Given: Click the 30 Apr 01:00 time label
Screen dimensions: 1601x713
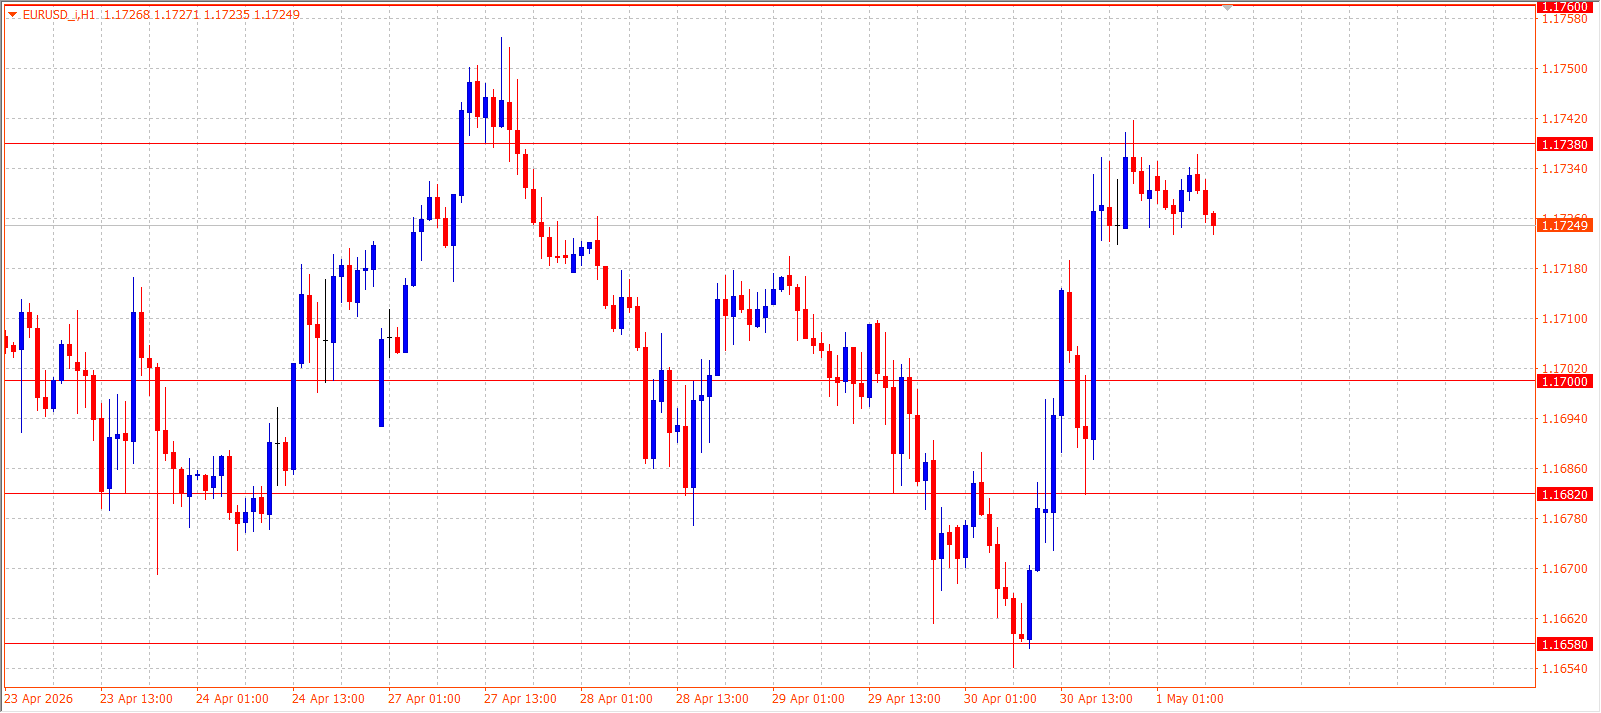Looking at the screenshot, I should (x=1000, y=699).
